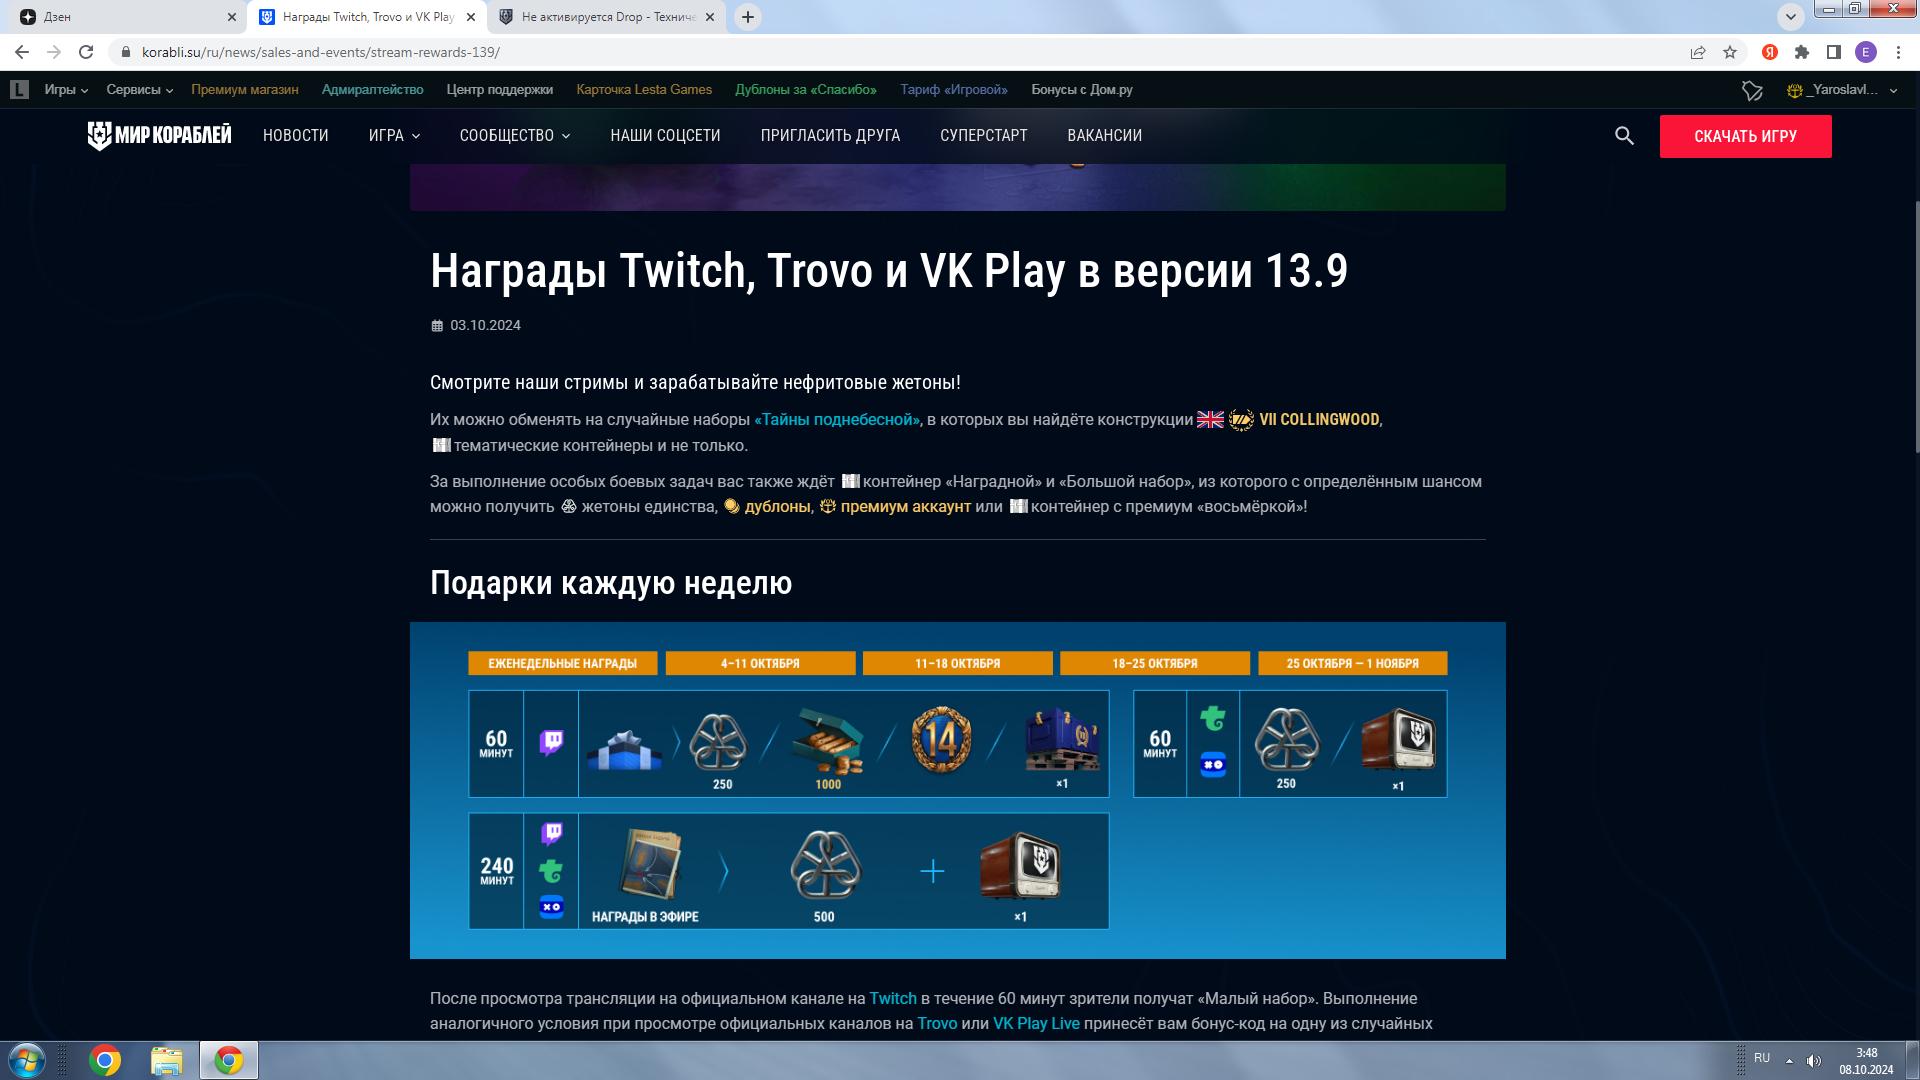Open Центр поддержки link
The image size is (1920, 1080).
point(500,89)
